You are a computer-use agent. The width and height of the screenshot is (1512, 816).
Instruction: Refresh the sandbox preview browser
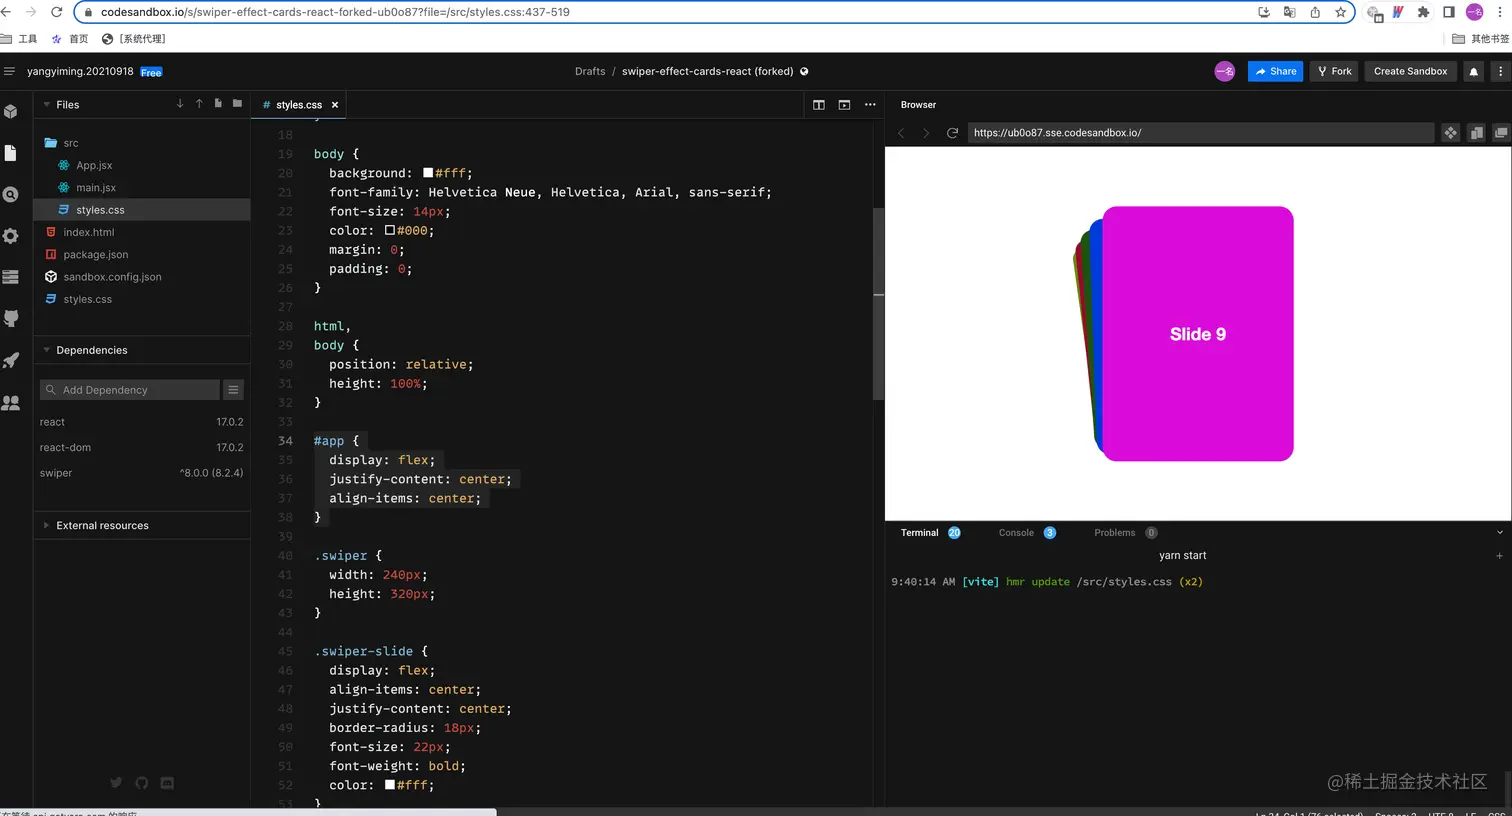coord(952,133)
